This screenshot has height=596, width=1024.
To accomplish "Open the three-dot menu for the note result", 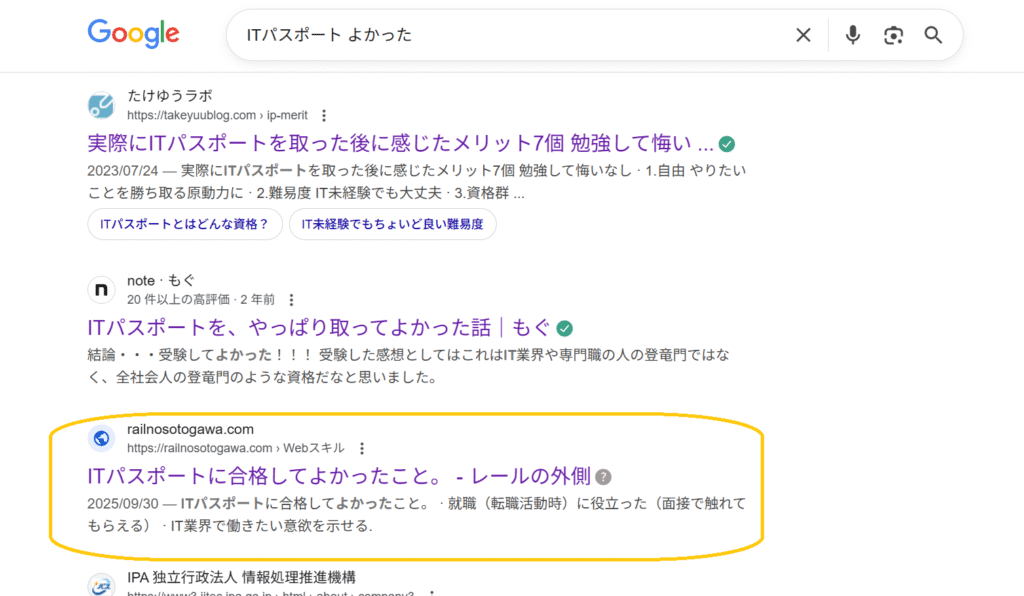I will click(x=291, y=300).
